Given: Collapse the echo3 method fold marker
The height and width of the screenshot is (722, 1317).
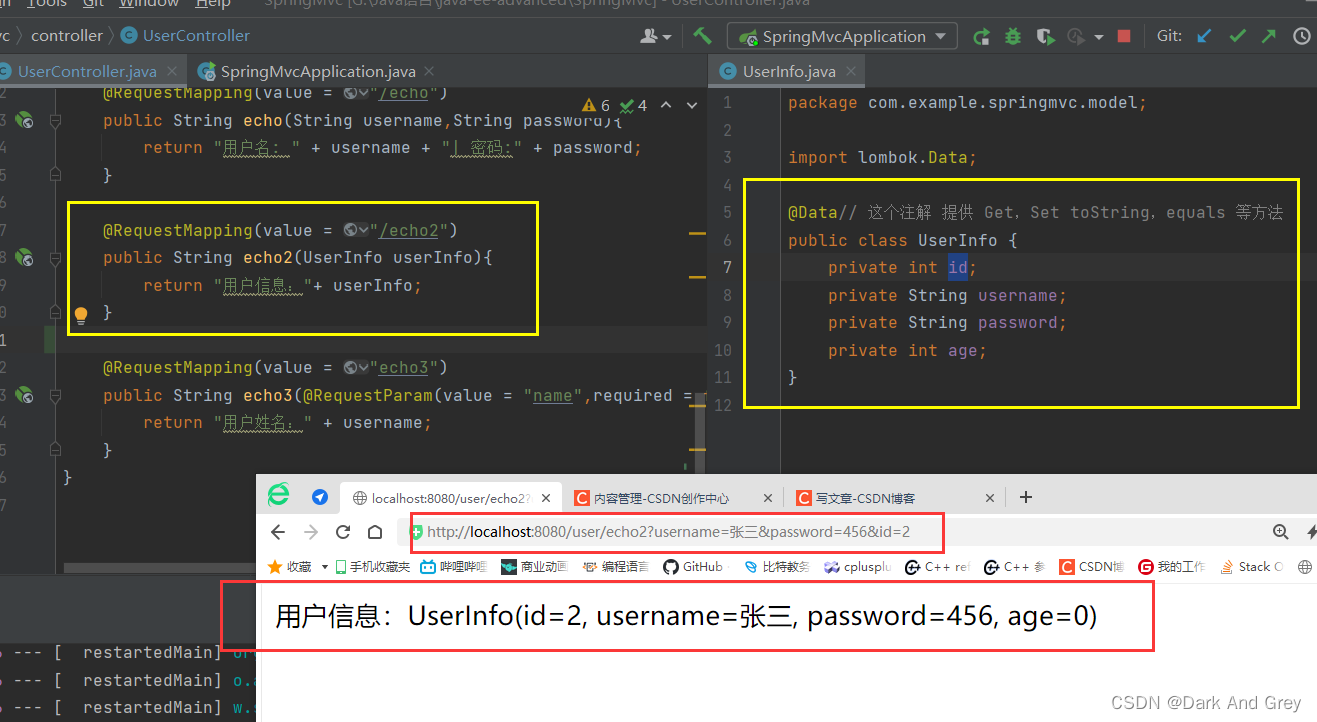Looking at the screenshot, I should [x=55, y=395].
